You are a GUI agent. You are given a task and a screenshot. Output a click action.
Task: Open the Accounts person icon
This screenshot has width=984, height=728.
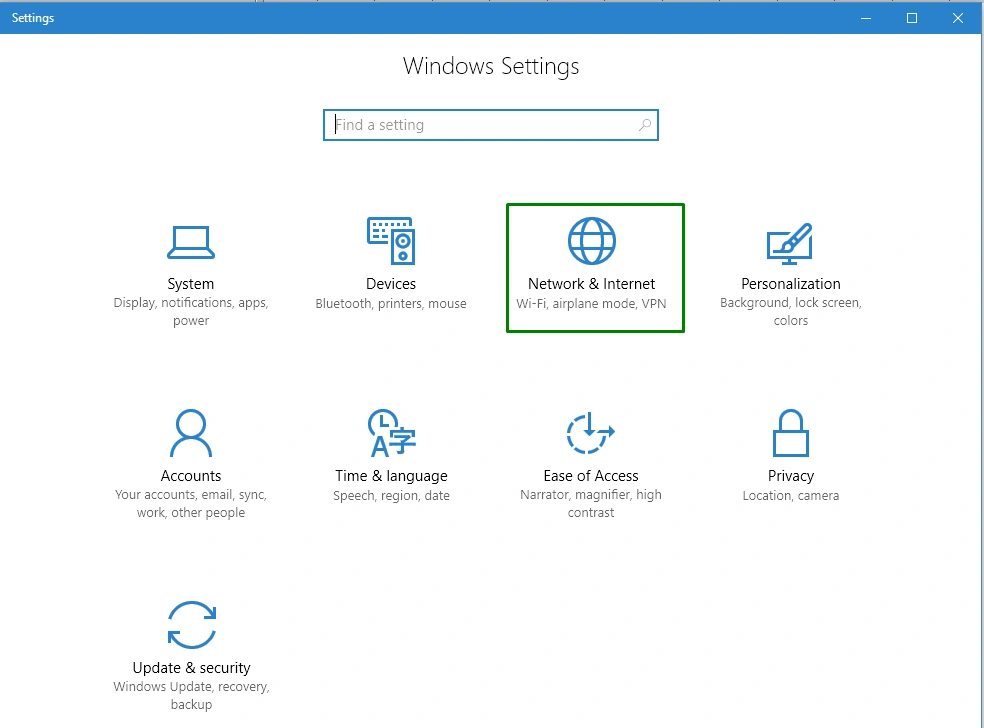(x=191, y=433)
